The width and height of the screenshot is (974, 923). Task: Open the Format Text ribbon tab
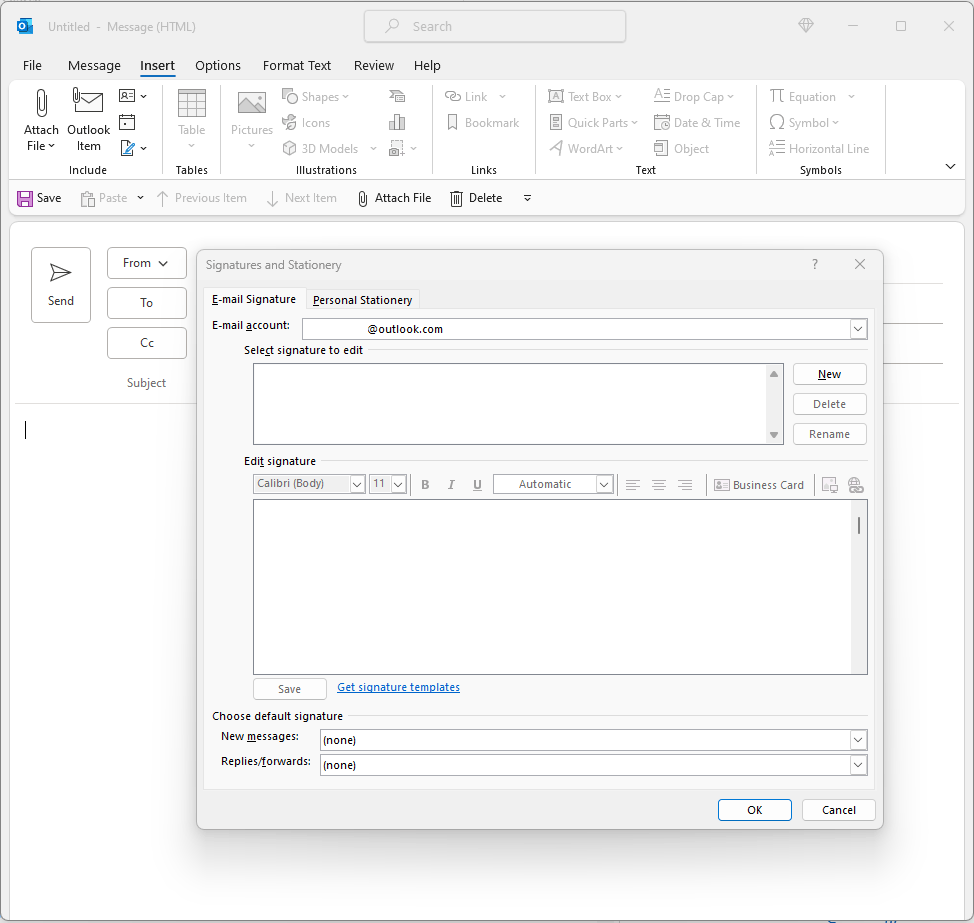(296, 65)
